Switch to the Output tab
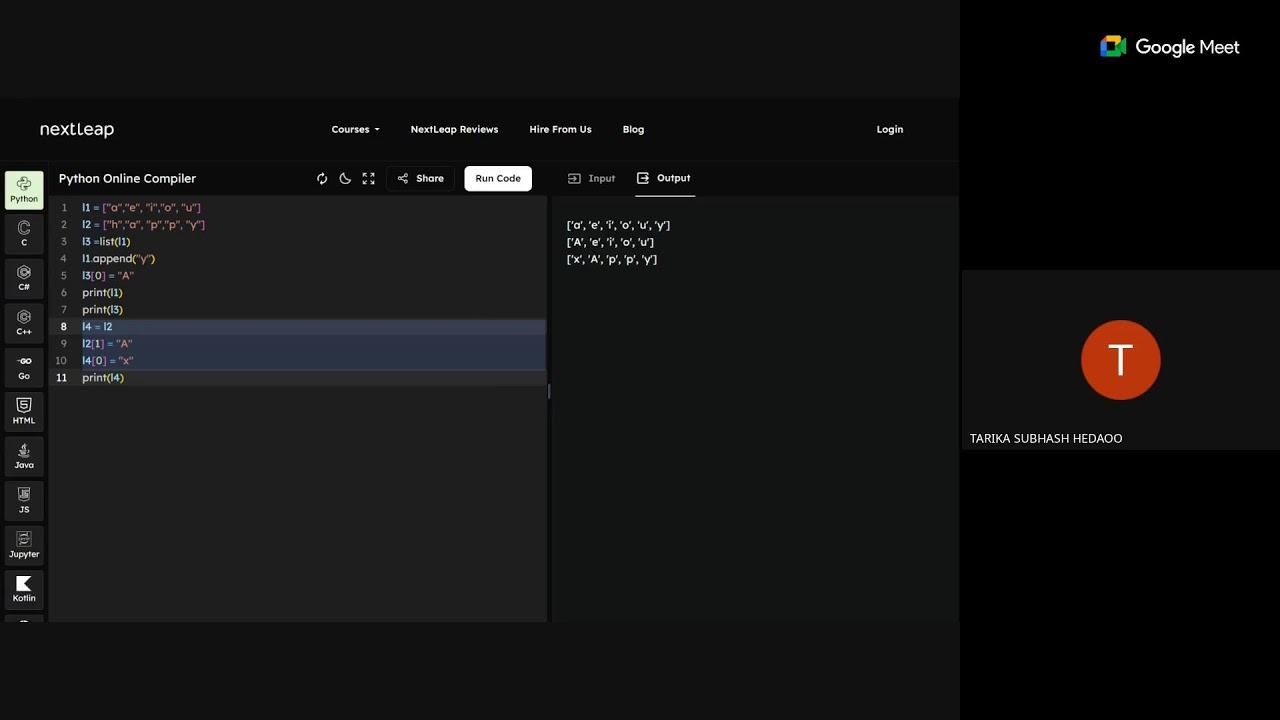The width and height of the screenshot is (1280, 720). click(664, 178)
